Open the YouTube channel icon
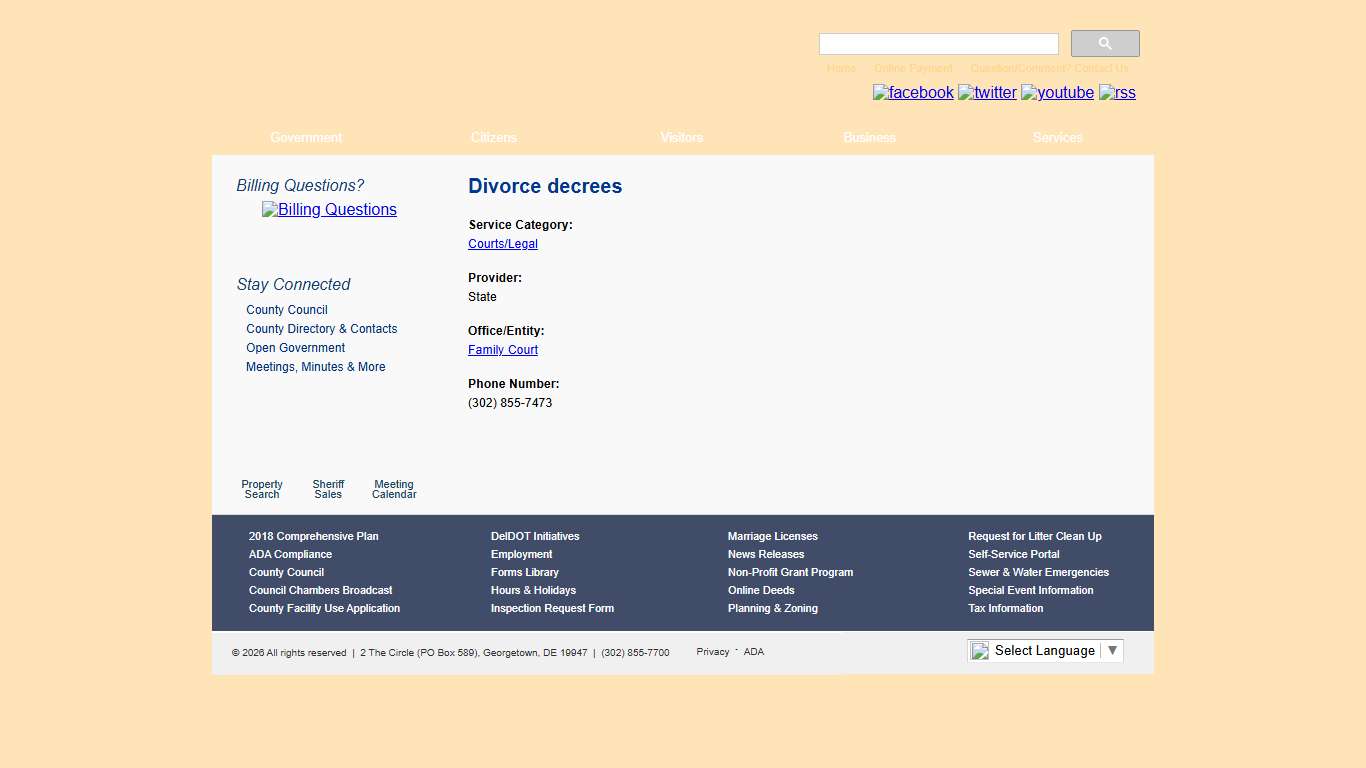1366x768 pixels. pos(1056,92)
